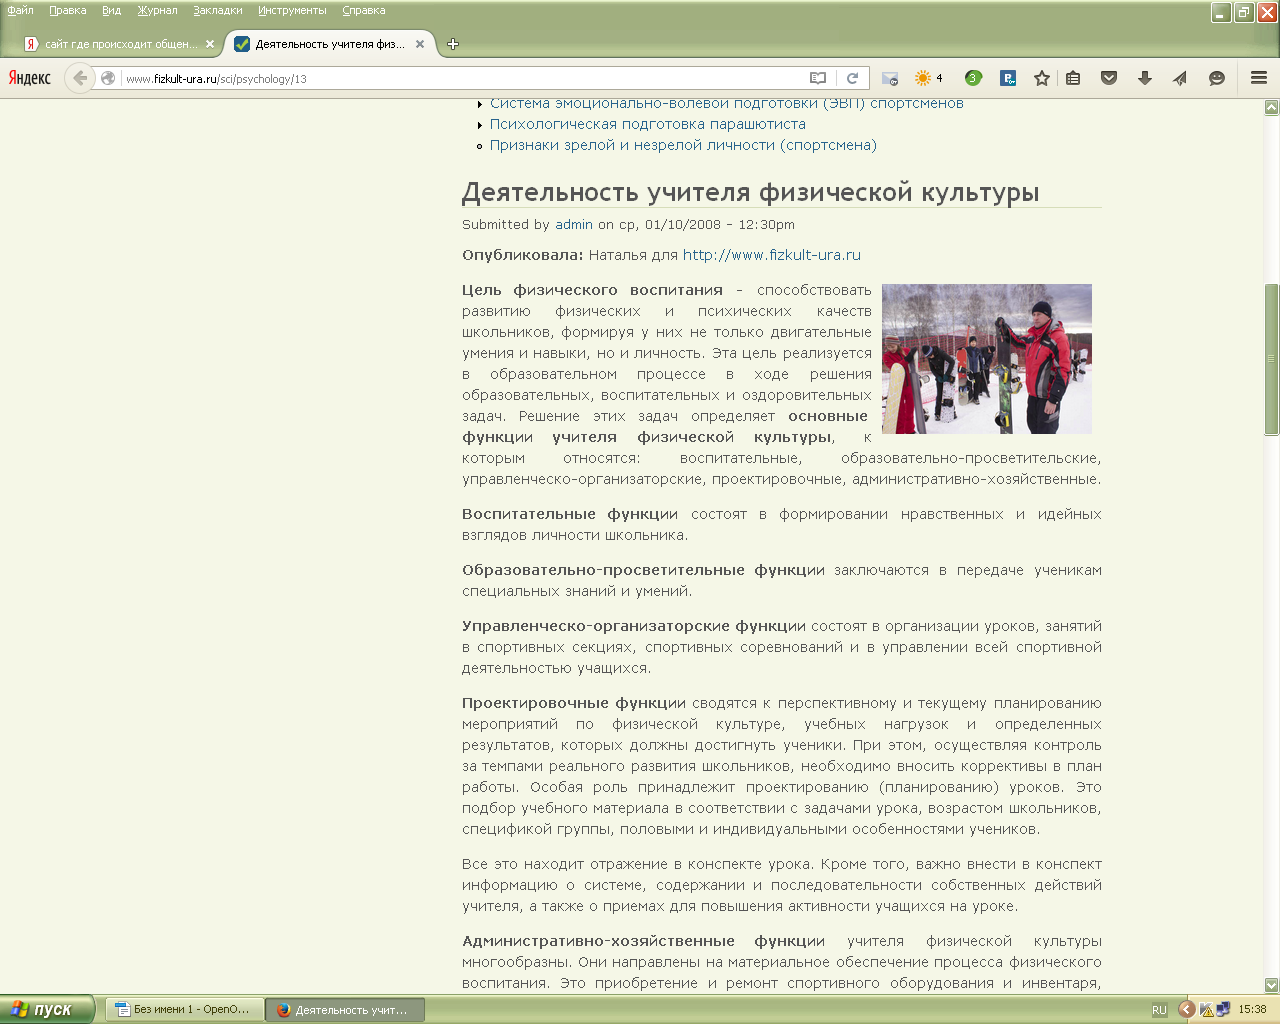Click the clock showing 15:38
This screenshot has height=1024, width=1280.
tap(1252, 1010)
